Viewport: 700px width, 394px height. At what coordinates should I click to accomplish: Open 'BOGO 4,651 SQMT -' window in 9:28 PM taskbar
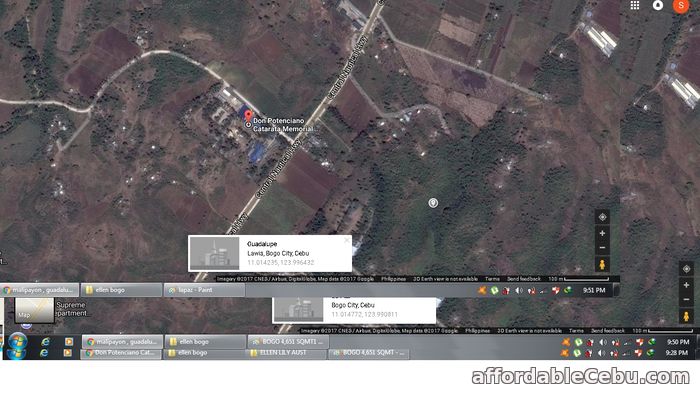coord(368,353)
